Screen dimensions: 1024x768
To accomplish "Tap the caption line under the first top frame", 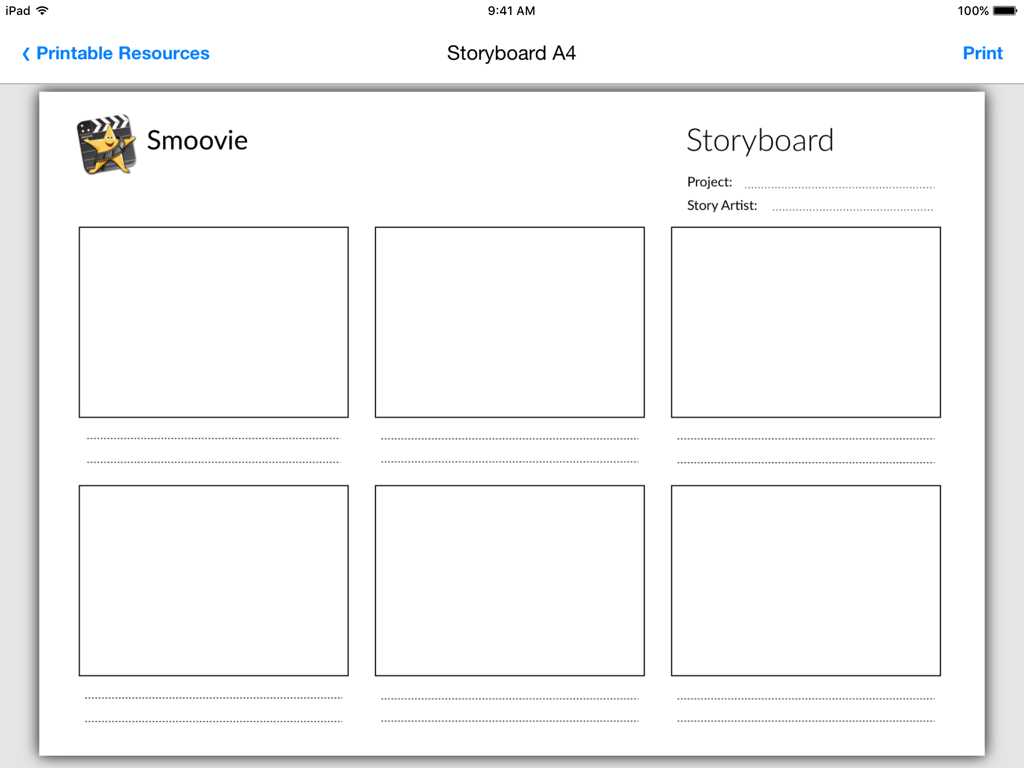I will click(x=213, y=437).
